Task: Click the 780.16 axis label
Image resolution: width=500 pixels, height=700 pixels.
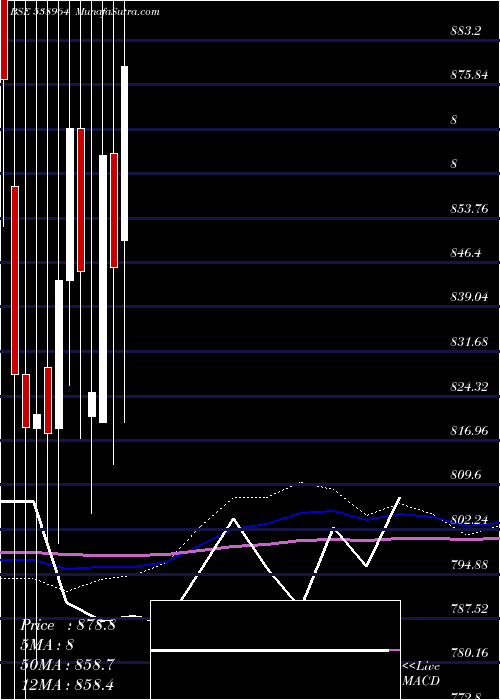Action: click(469, 653)
